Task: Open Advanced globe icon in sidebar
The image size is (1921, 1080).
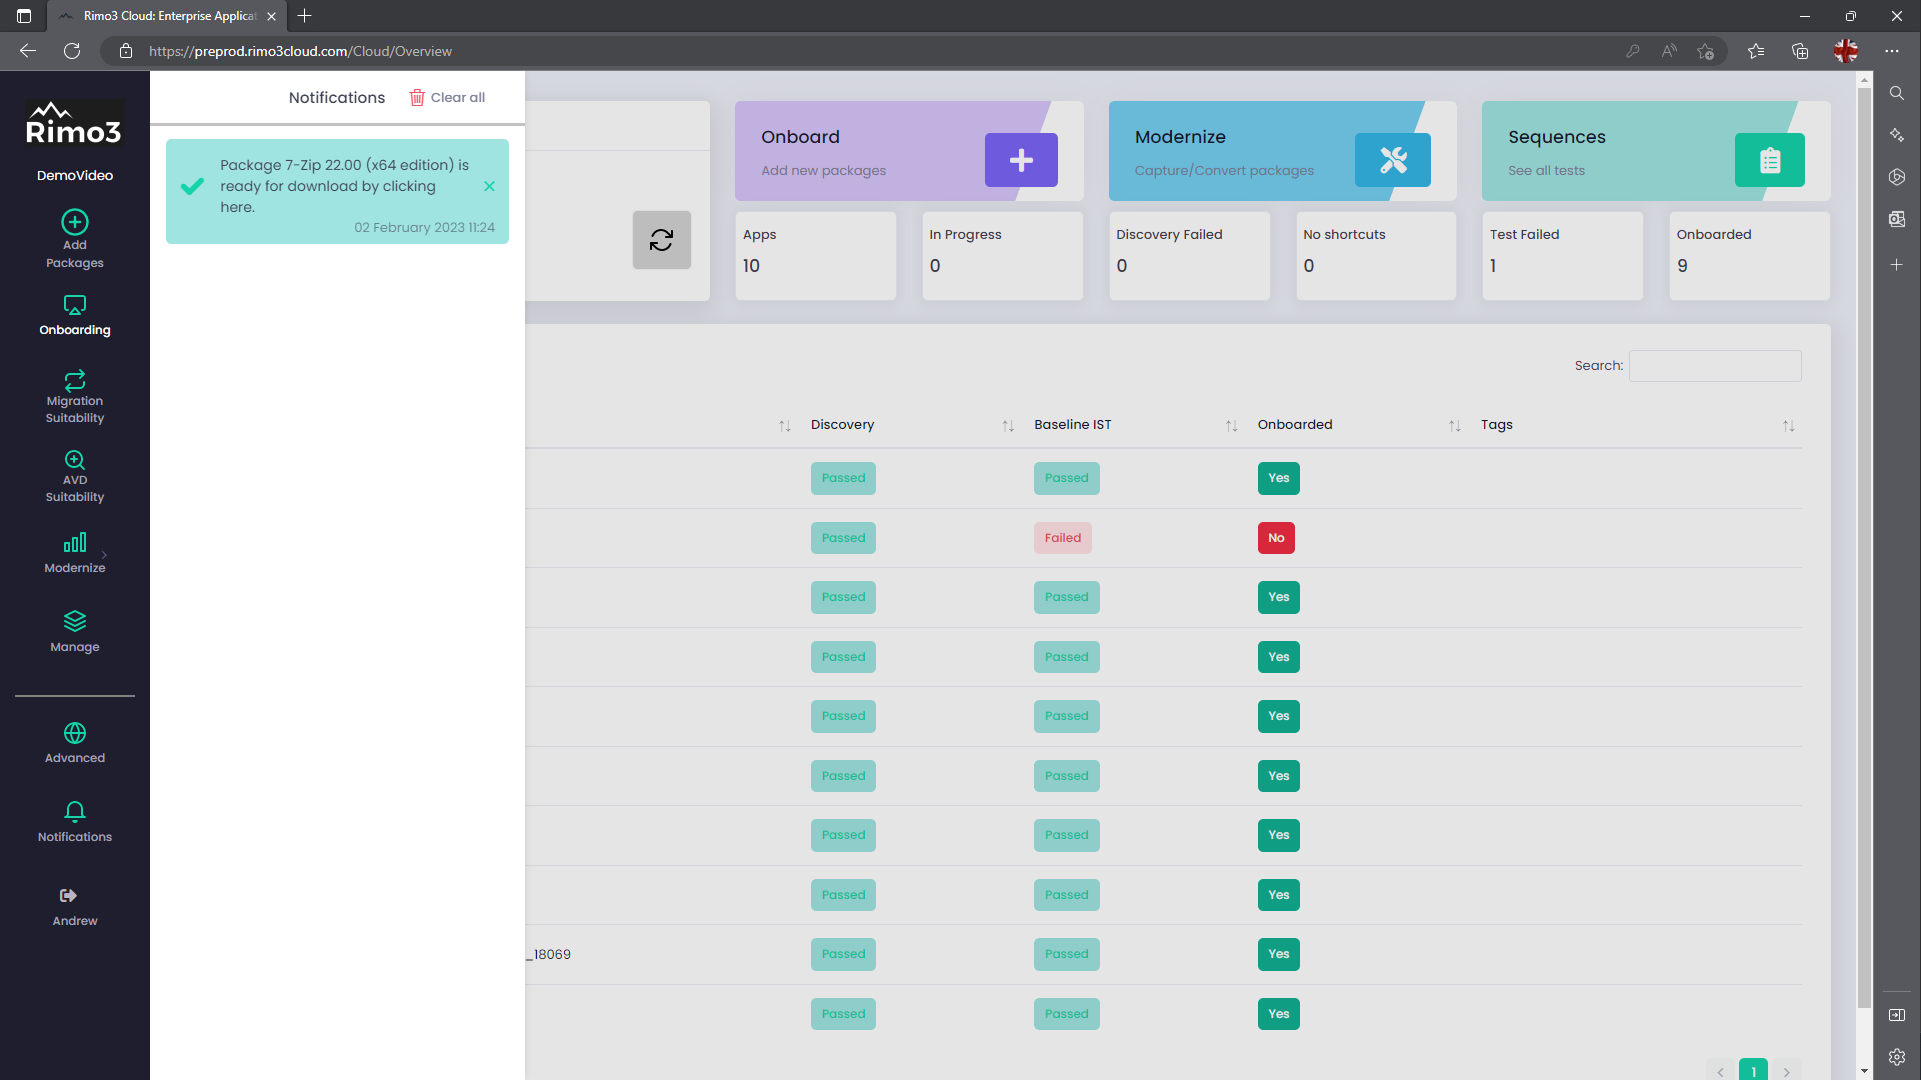Action: 75,733
